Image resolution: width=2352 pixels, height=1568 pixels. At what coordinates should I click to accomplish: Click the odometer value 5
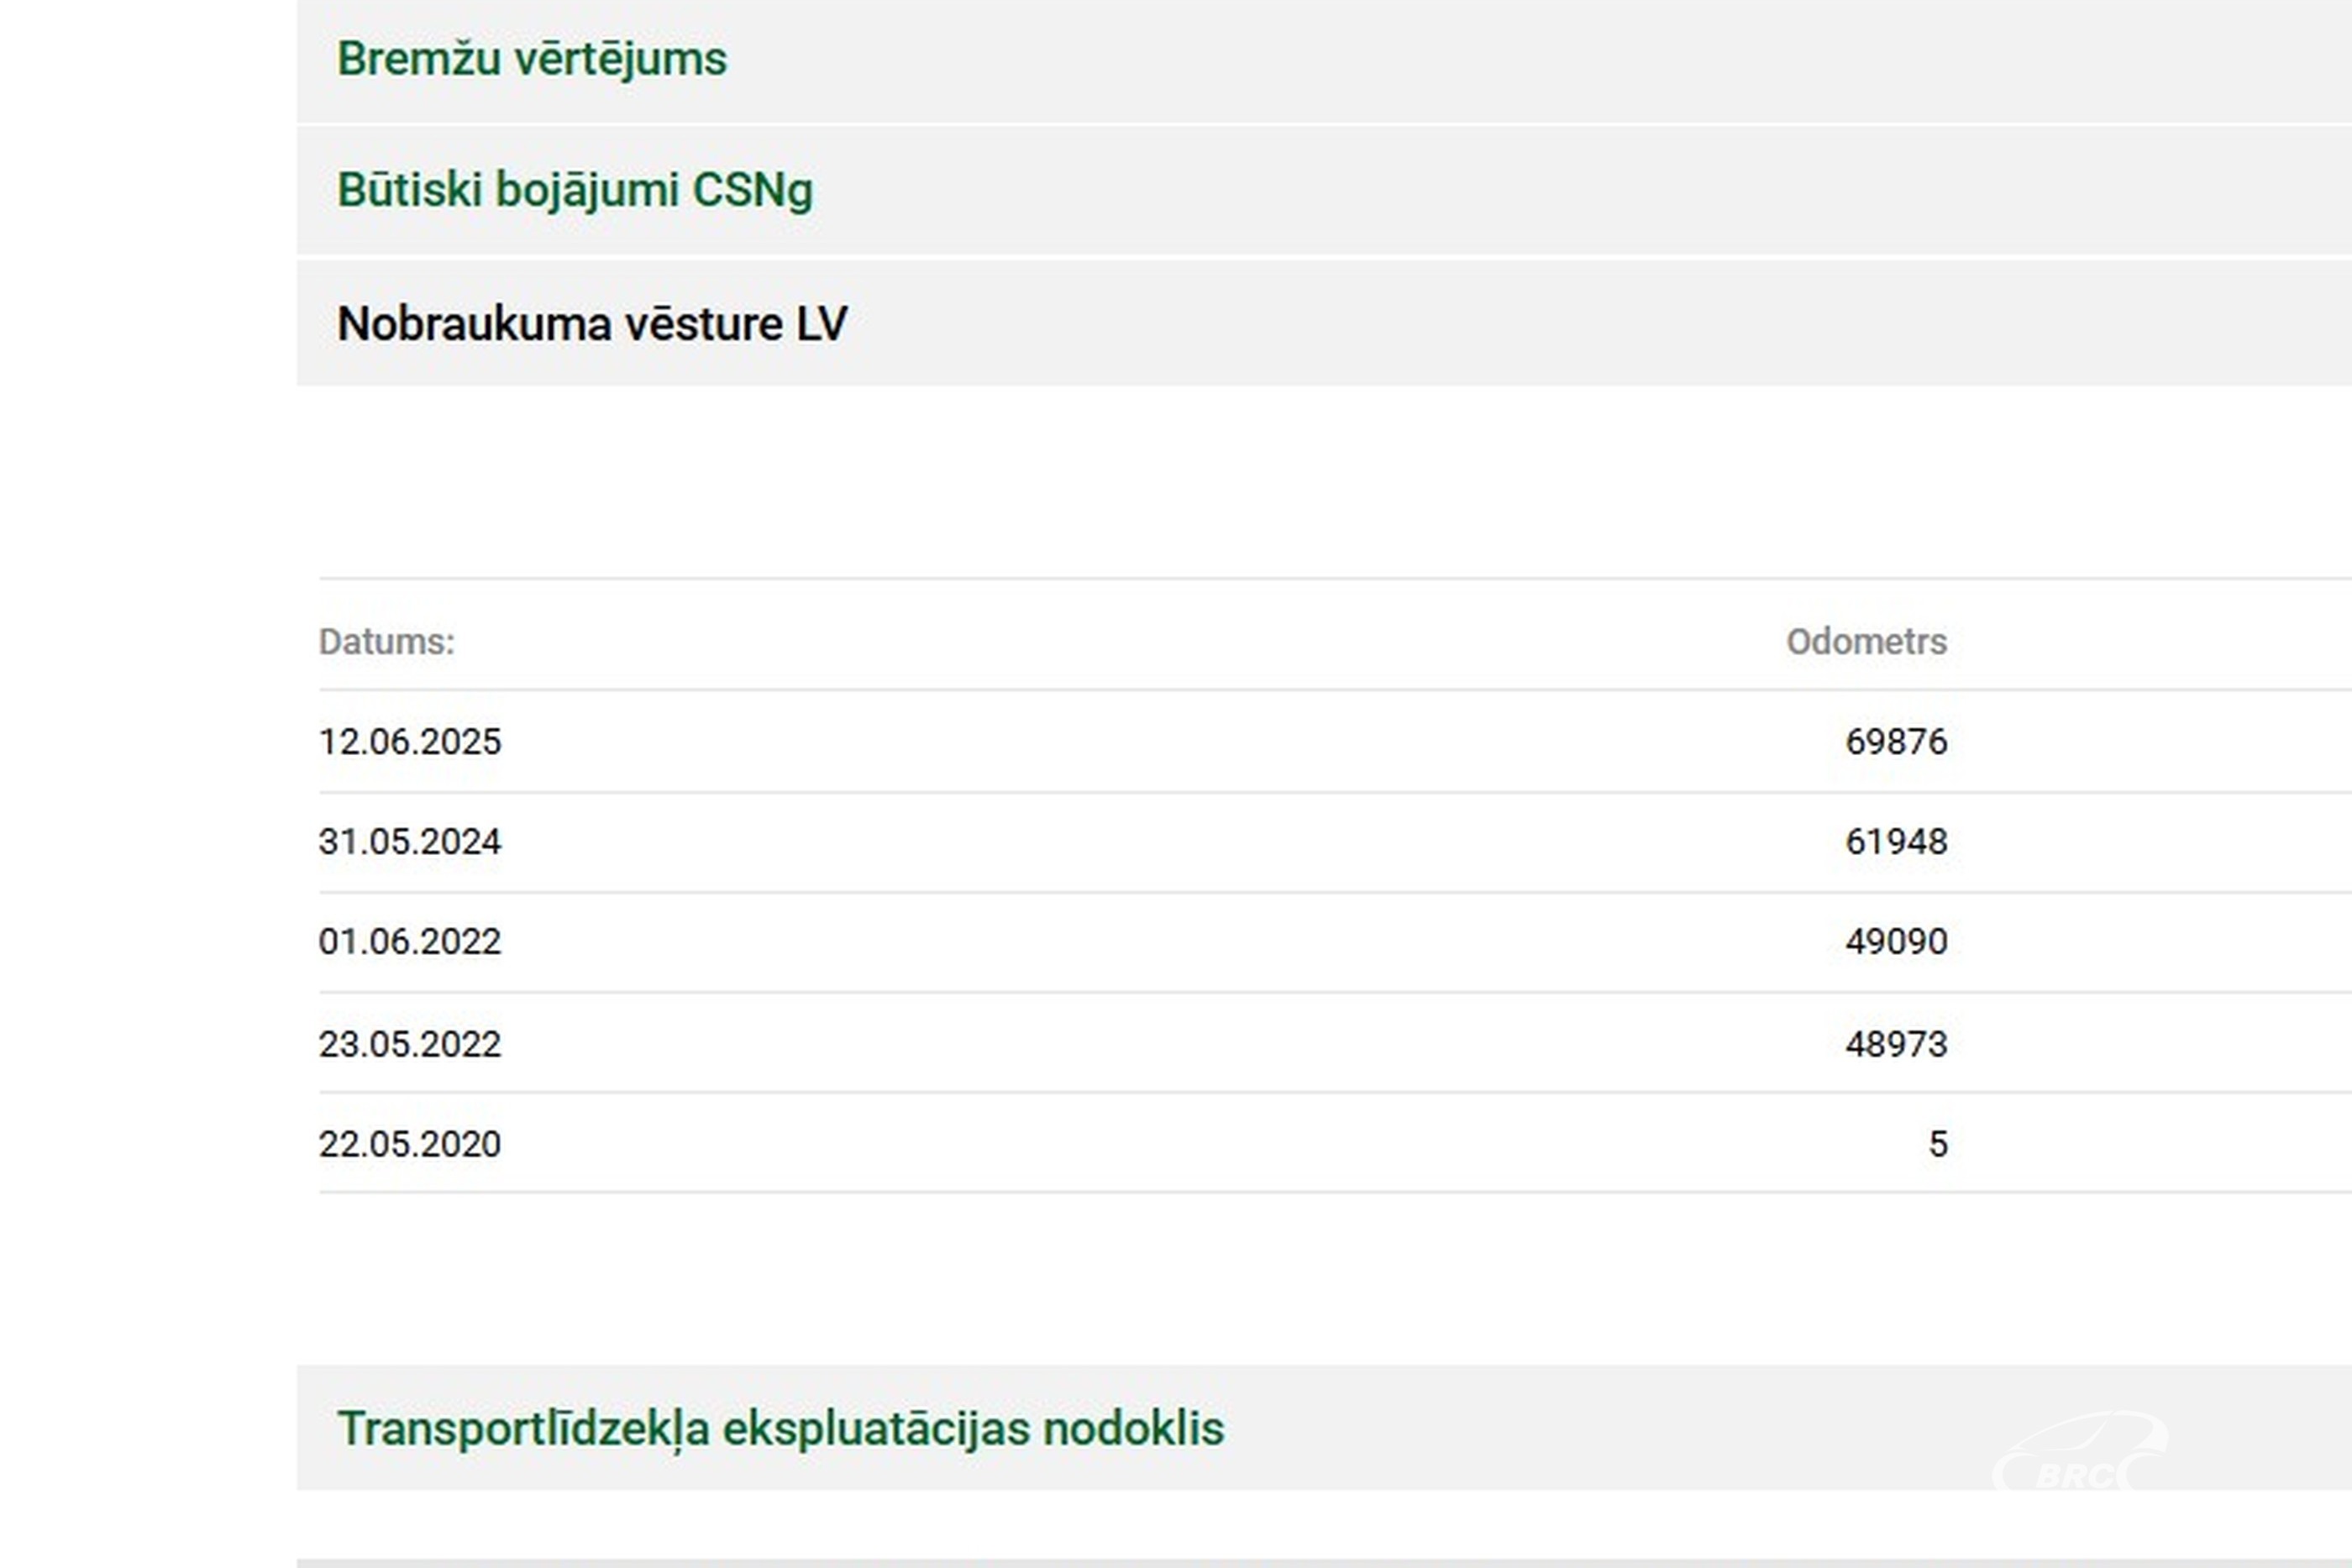[1938, 1144]
